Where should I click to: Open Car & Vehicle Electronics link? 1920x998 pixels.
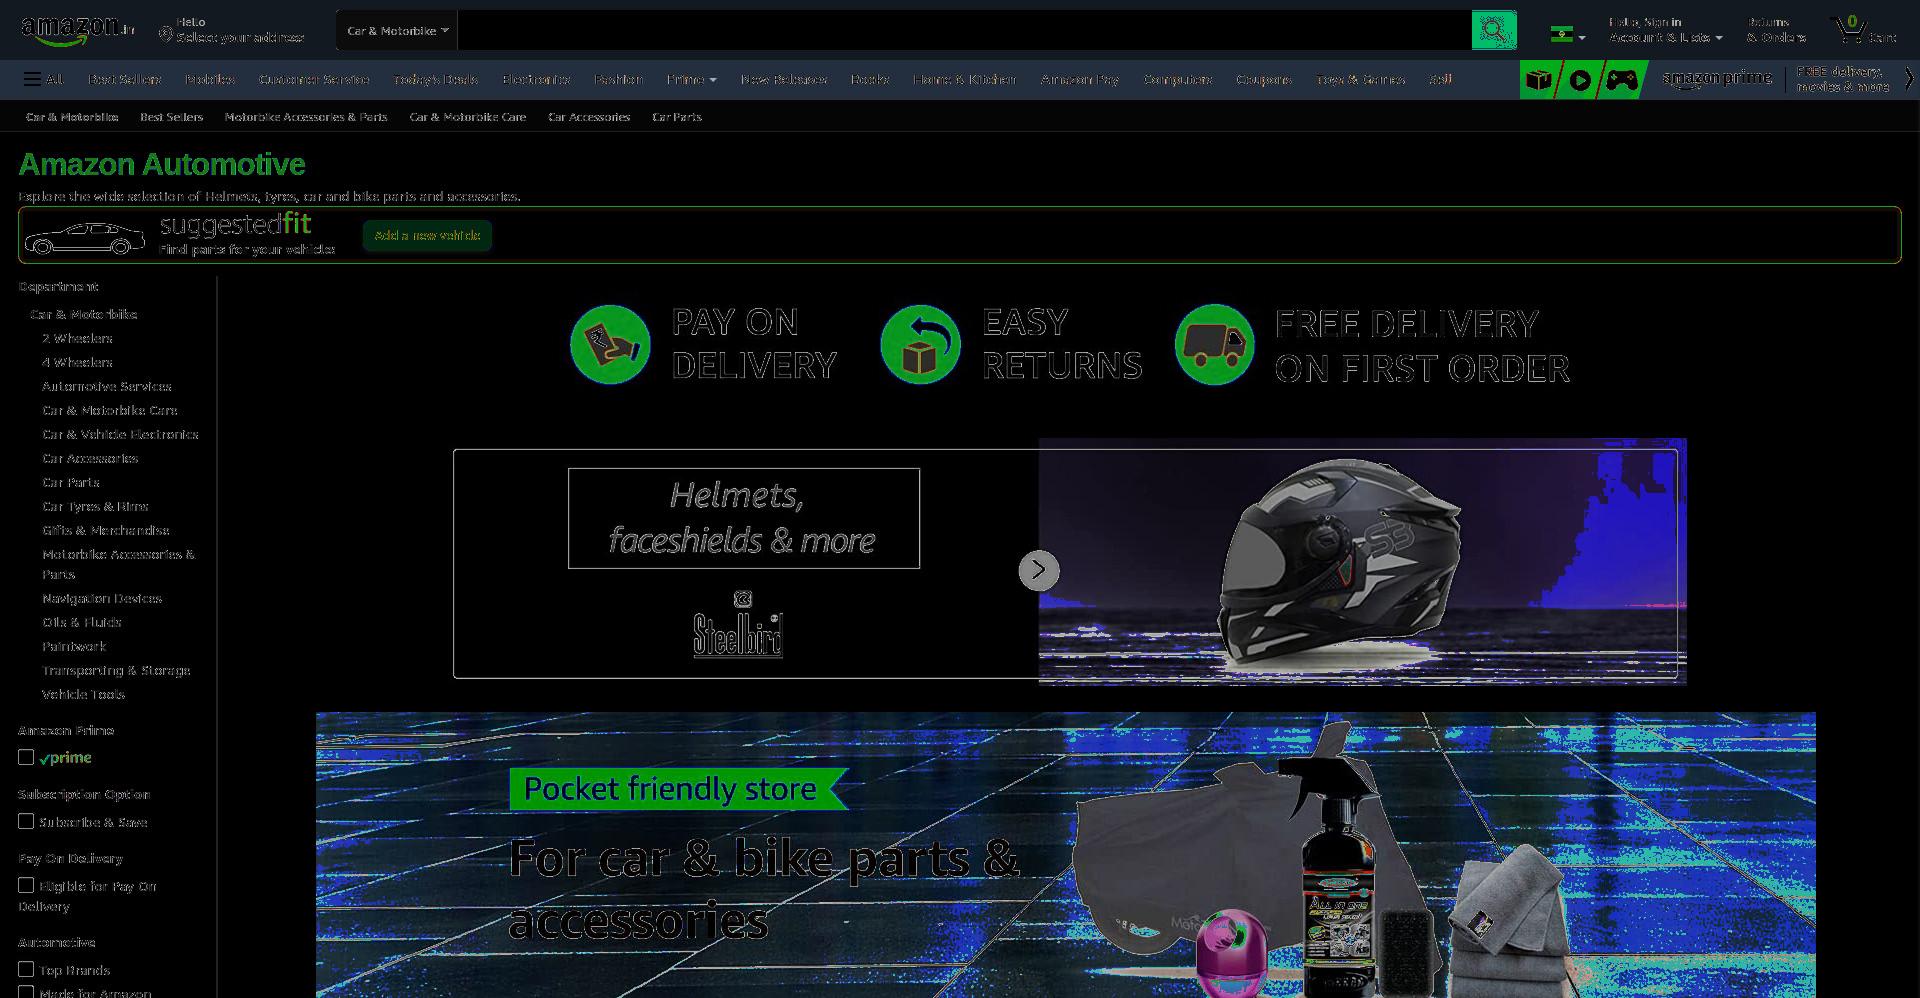[120, 434]
